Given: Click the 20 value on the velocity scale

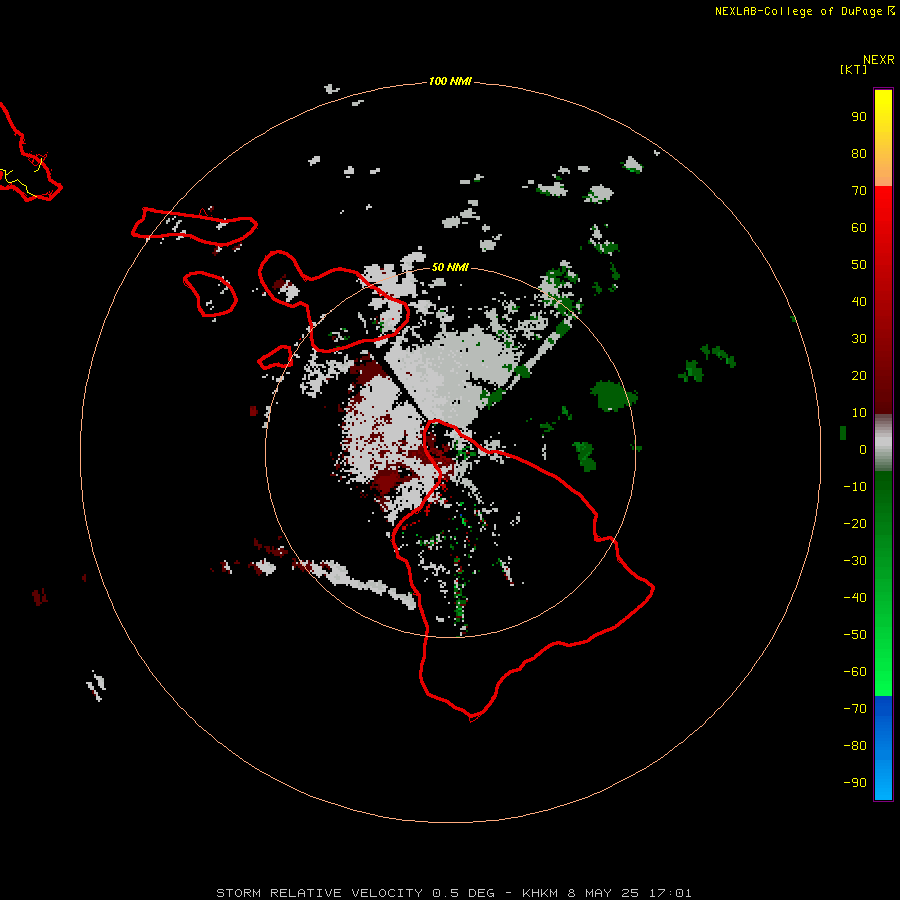Looking at the screenshot, I should click(859, 375).
